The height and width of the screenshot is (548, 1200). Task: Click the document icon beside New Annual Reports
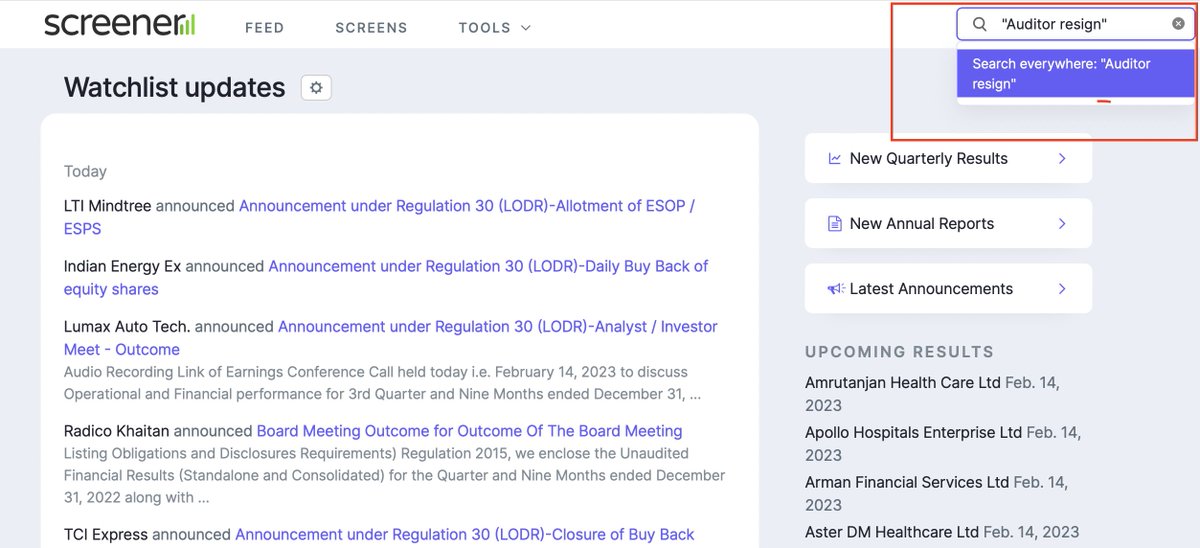834,223
